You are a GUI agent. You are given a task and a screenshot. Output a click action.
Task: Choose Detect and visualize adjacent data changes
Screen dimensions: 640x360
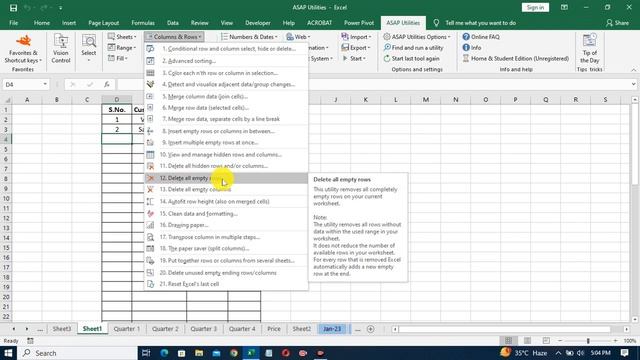tap(226, 84)
